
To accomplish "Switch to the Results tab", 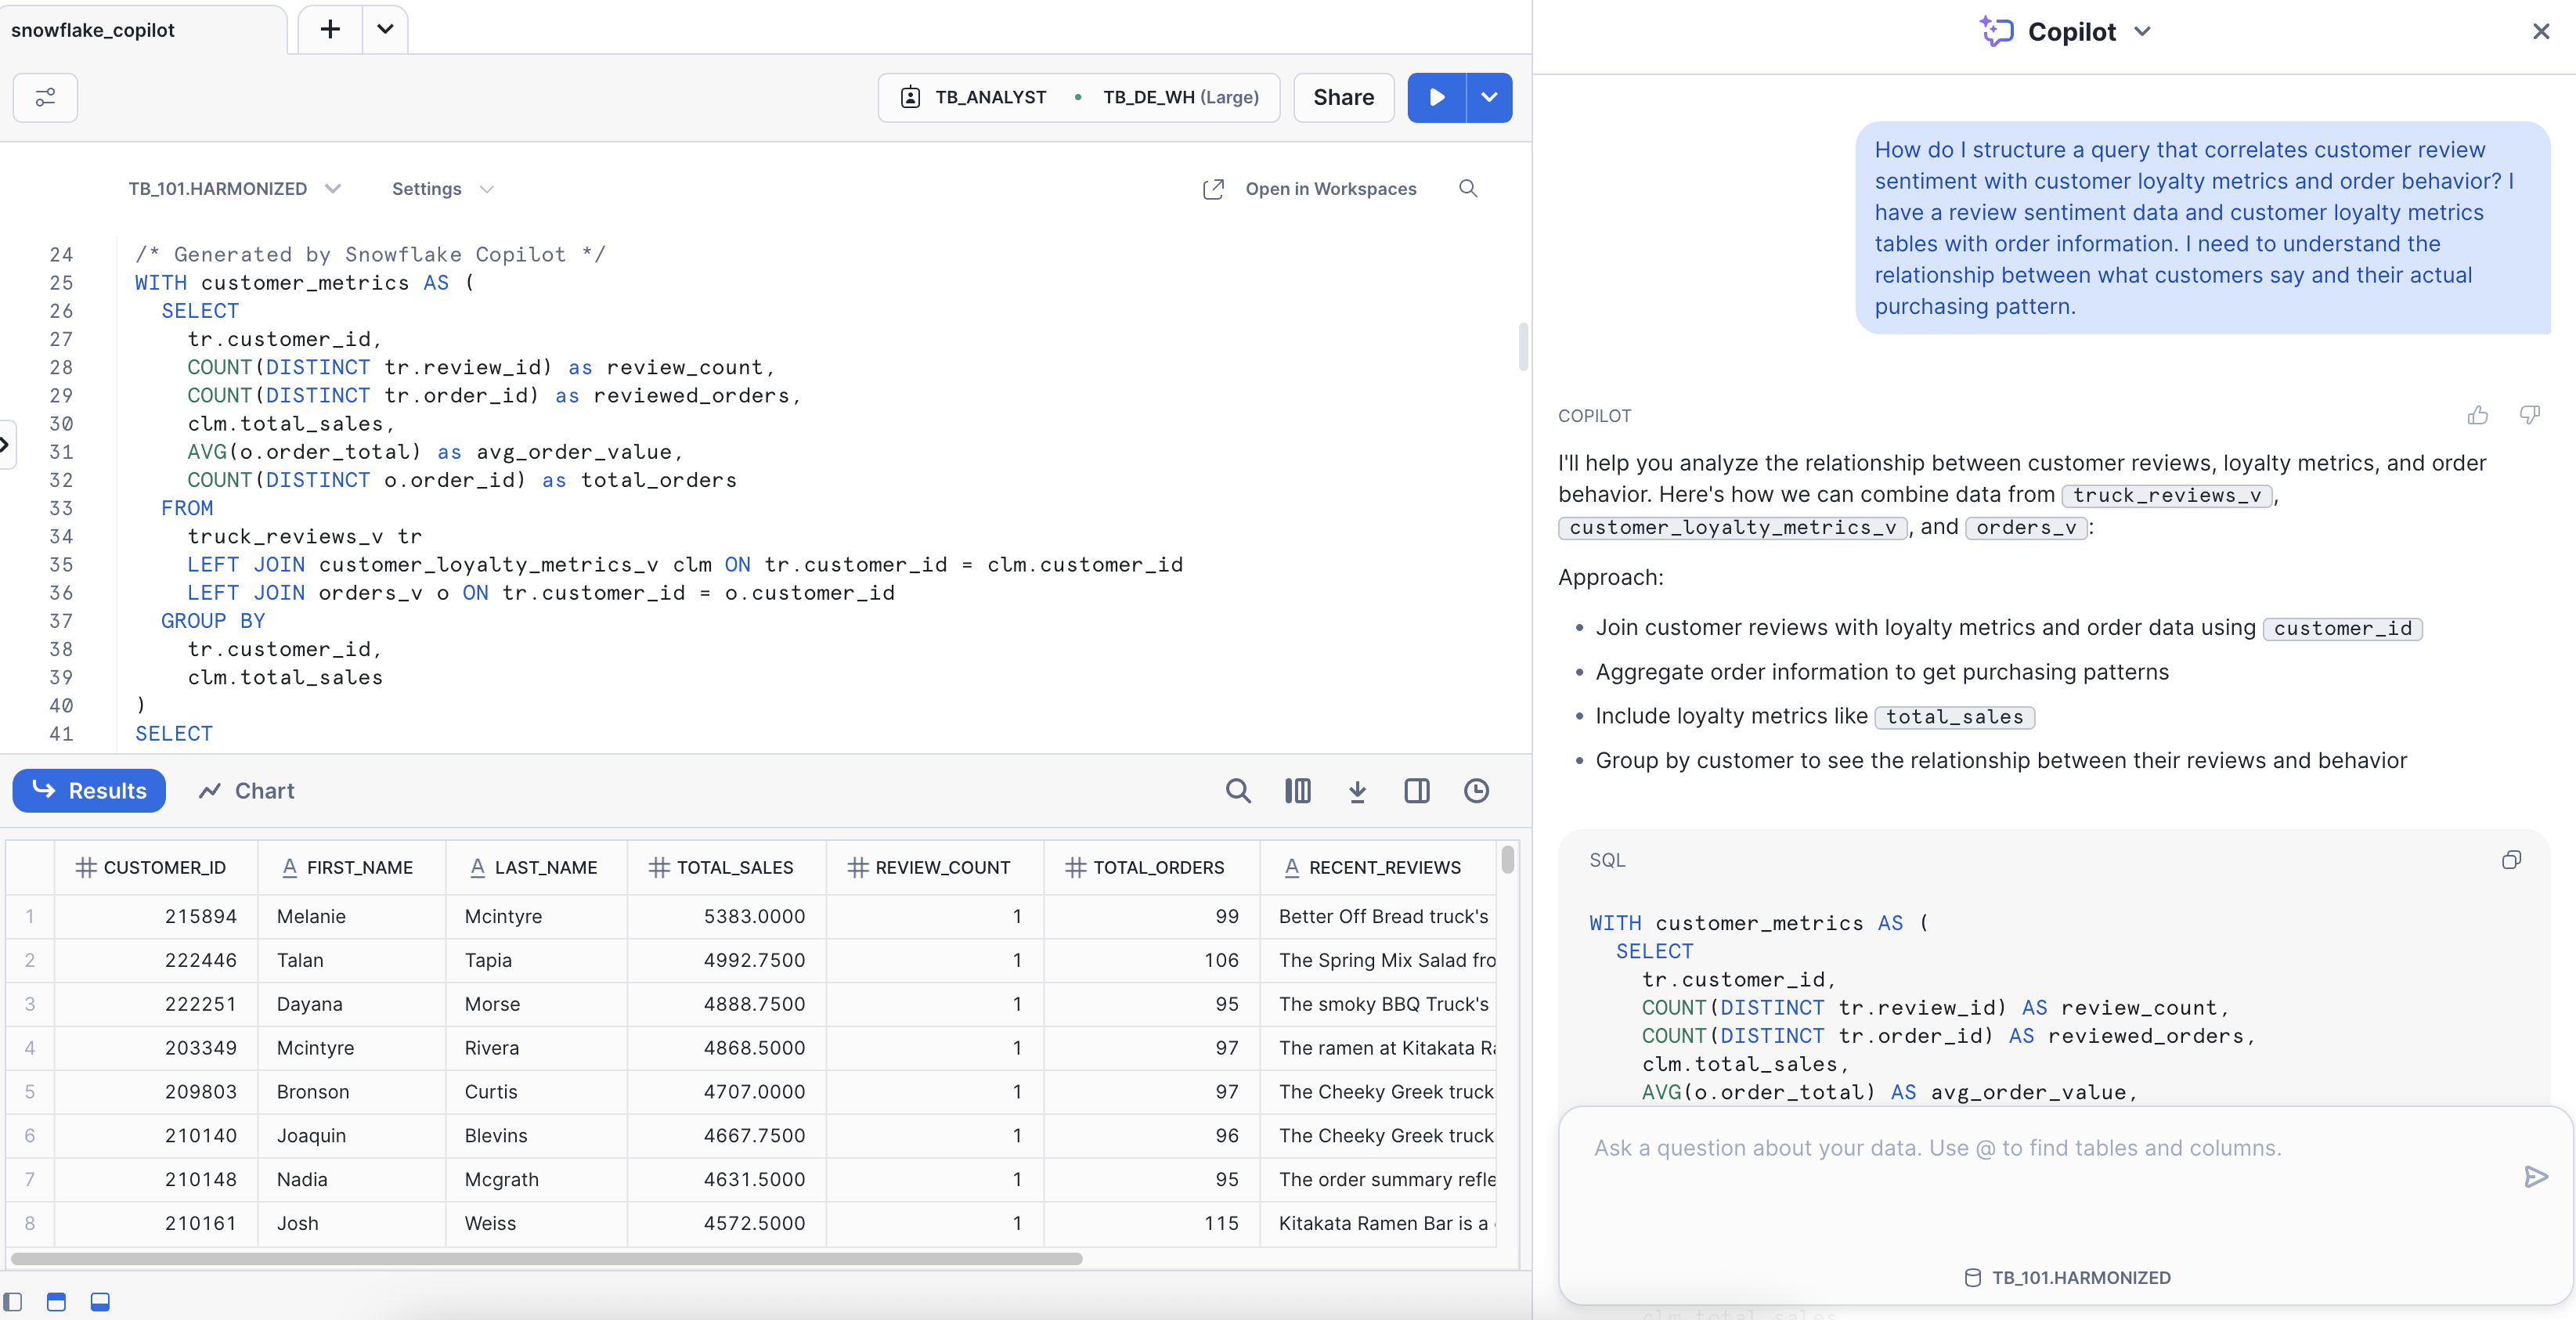I will pos(89,790).
